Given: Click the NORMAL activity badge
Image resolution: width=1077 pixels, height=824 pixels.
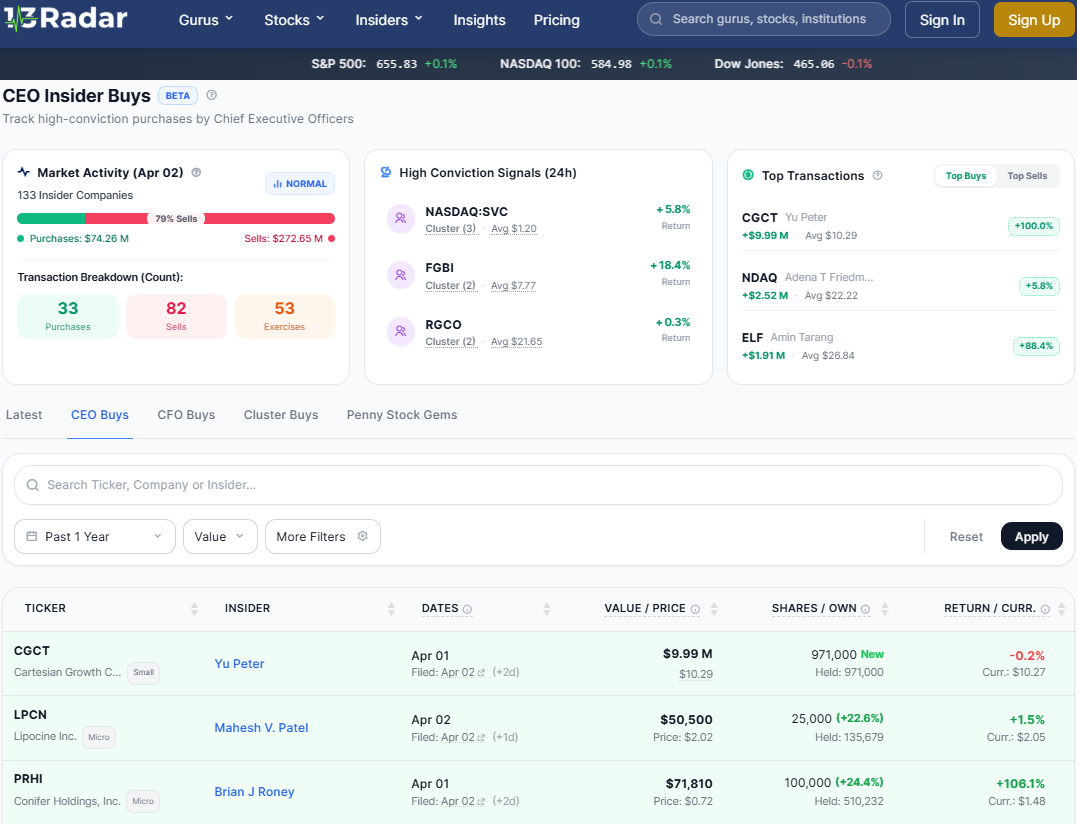Looking at the screenshot, I should [x=300, y=183].
